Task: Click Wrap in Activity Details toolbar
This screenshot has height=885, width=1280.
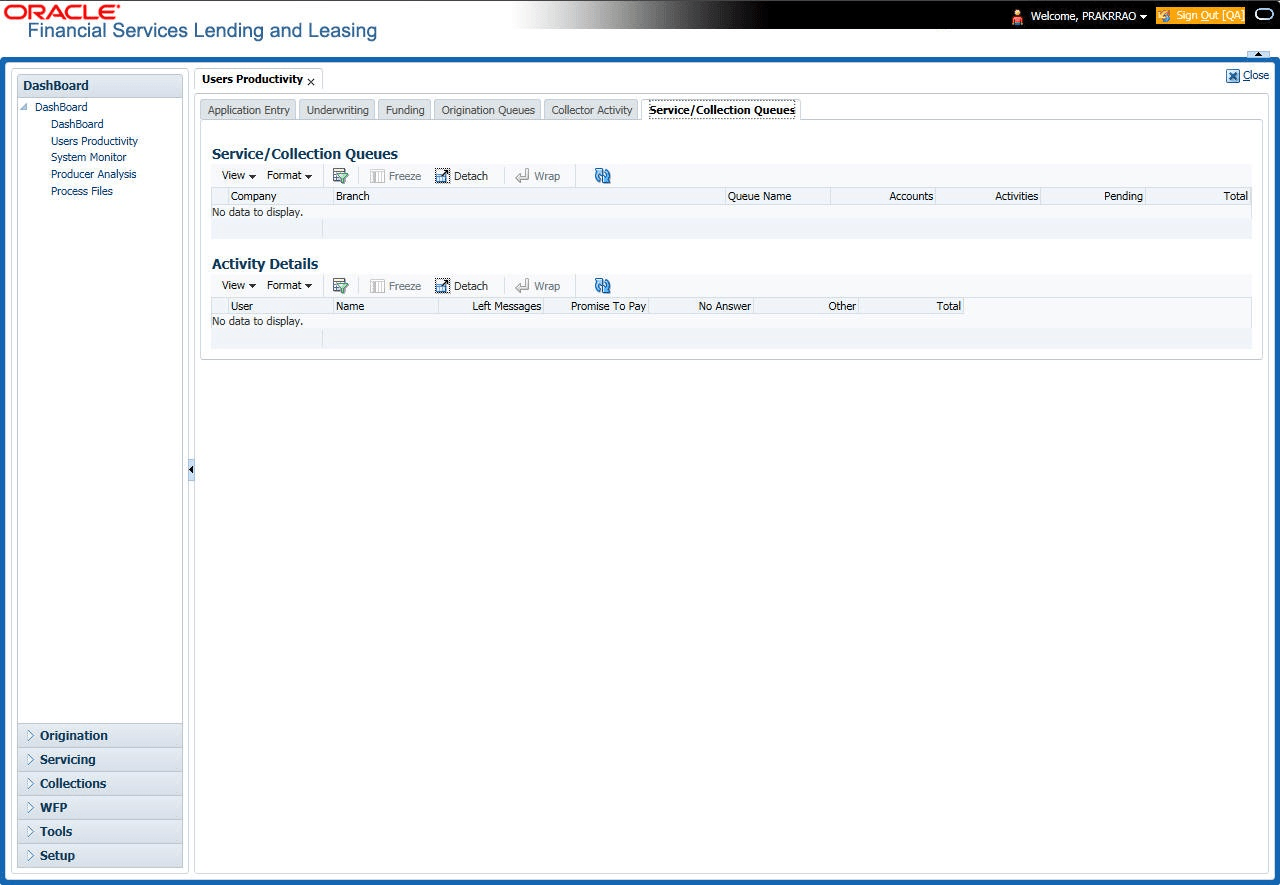Action: click(538, 286)
